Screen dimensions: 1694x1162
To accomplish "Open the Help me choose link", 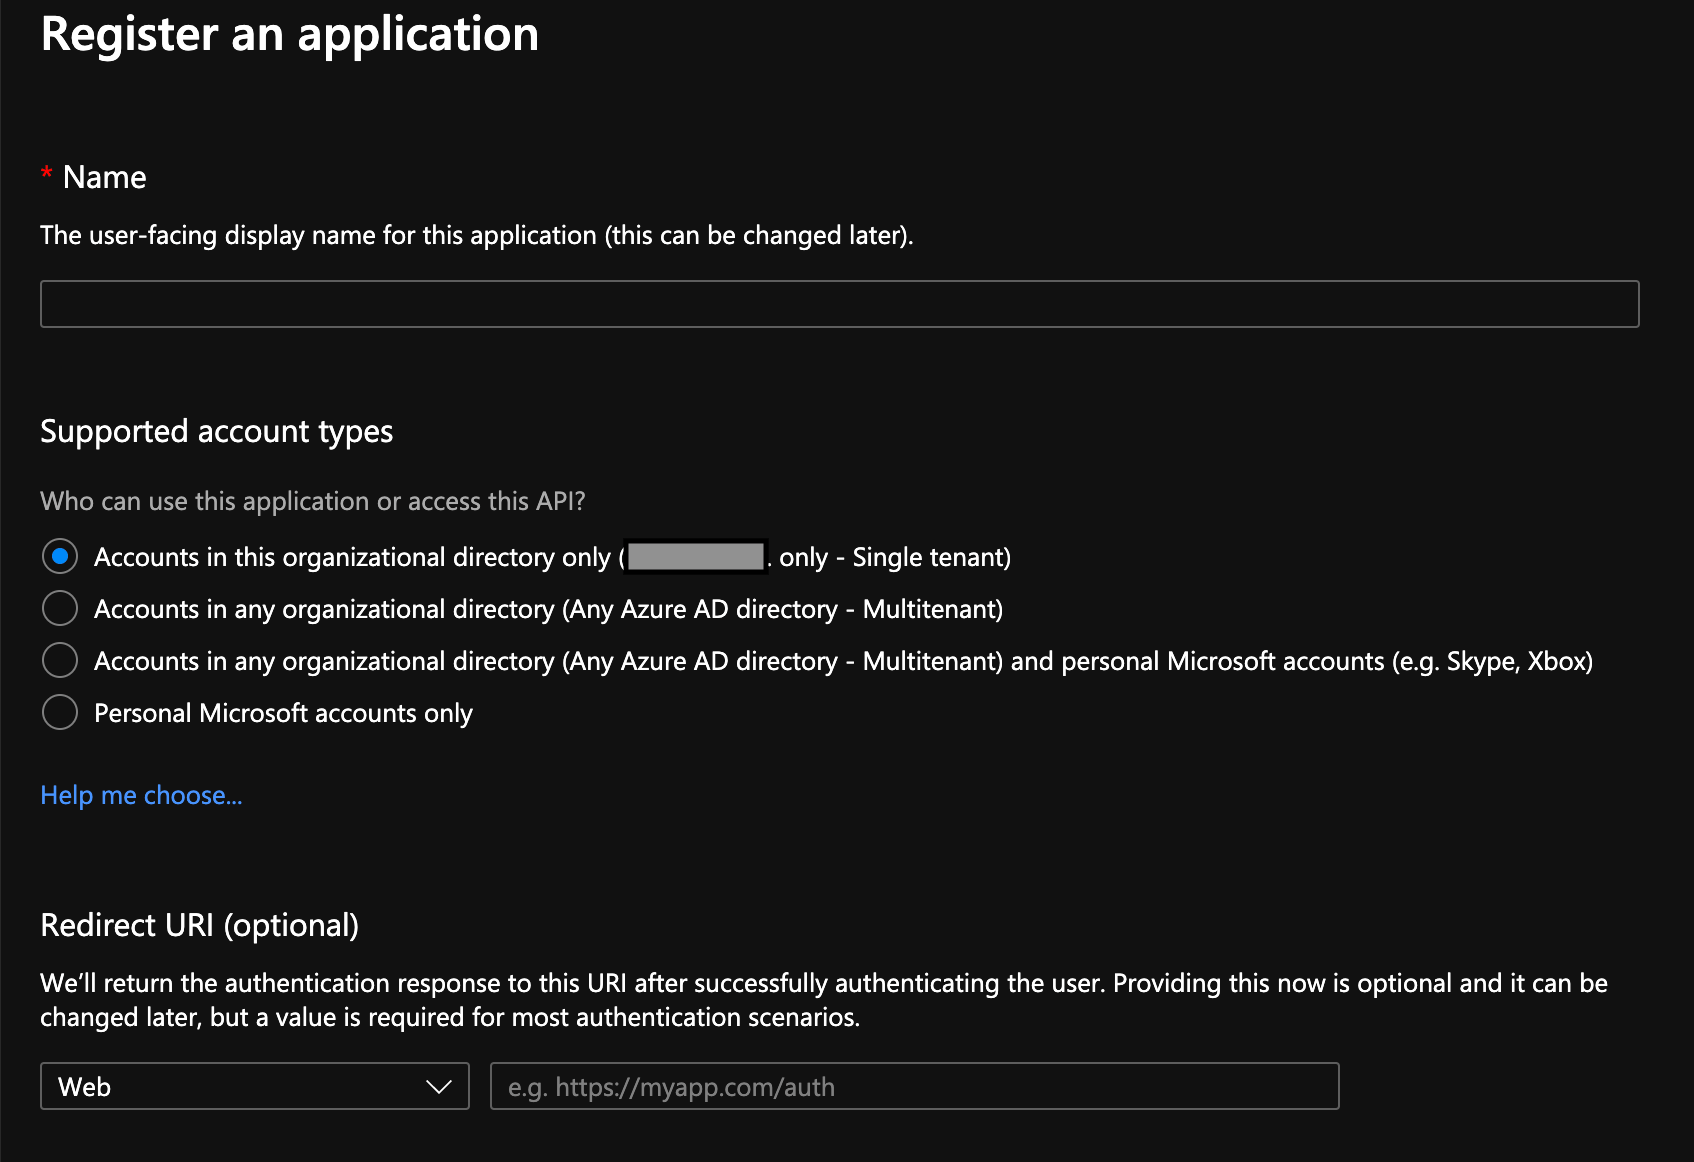I will click(x=141, y=795).
